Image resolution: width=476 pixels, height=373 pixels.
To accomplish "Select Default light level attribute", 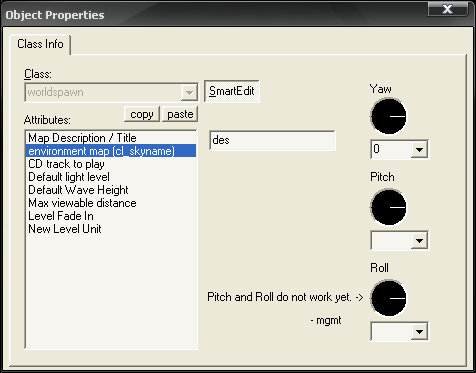I will (x=111, y=177).
